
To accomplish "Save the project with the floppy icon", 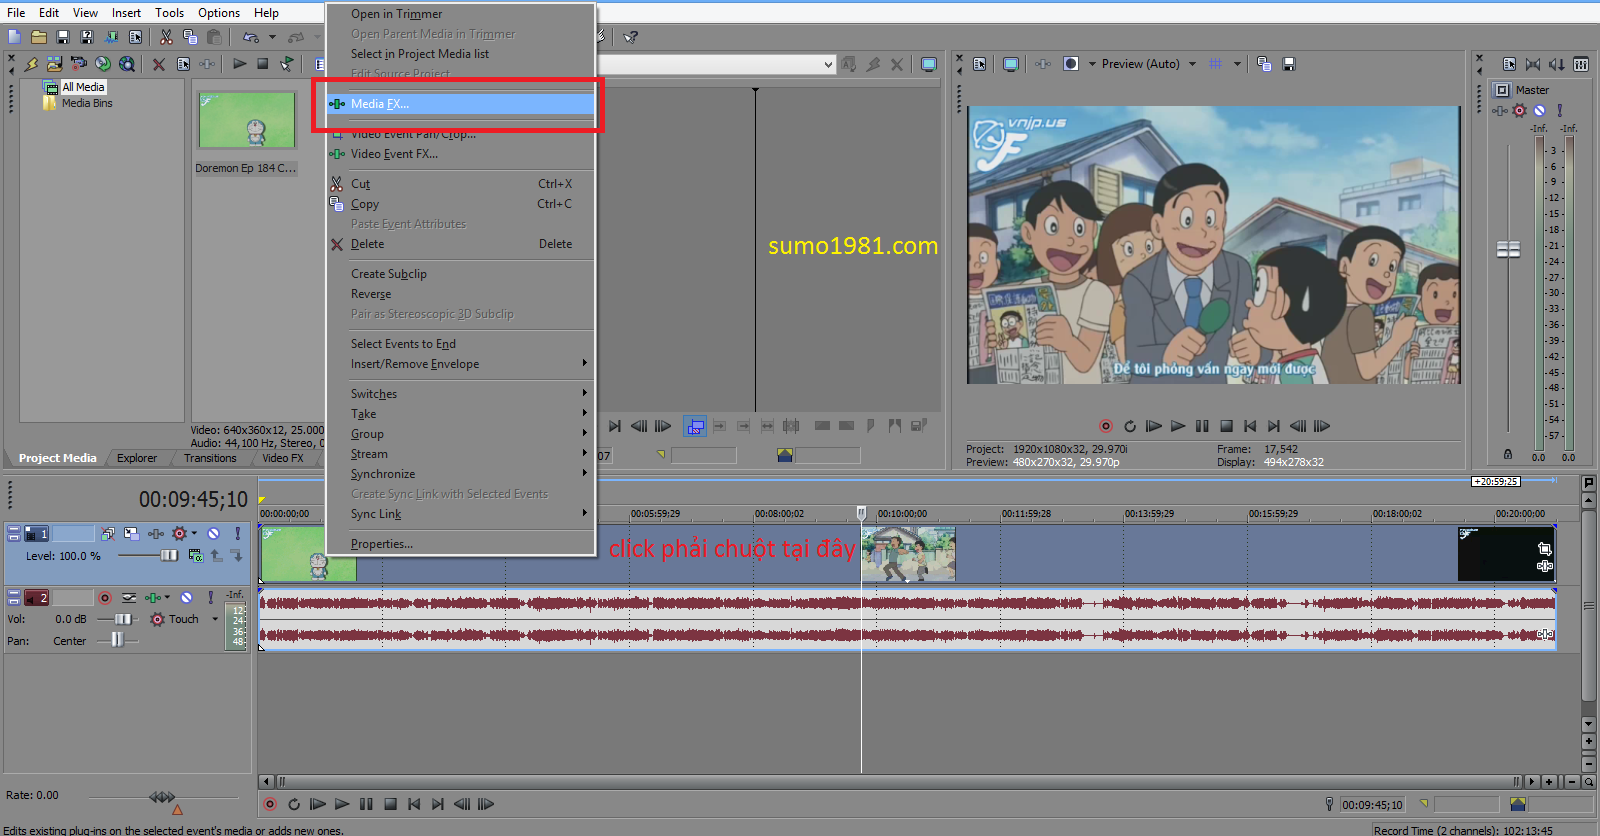I will pyautogui.click(x=62, y=37).
